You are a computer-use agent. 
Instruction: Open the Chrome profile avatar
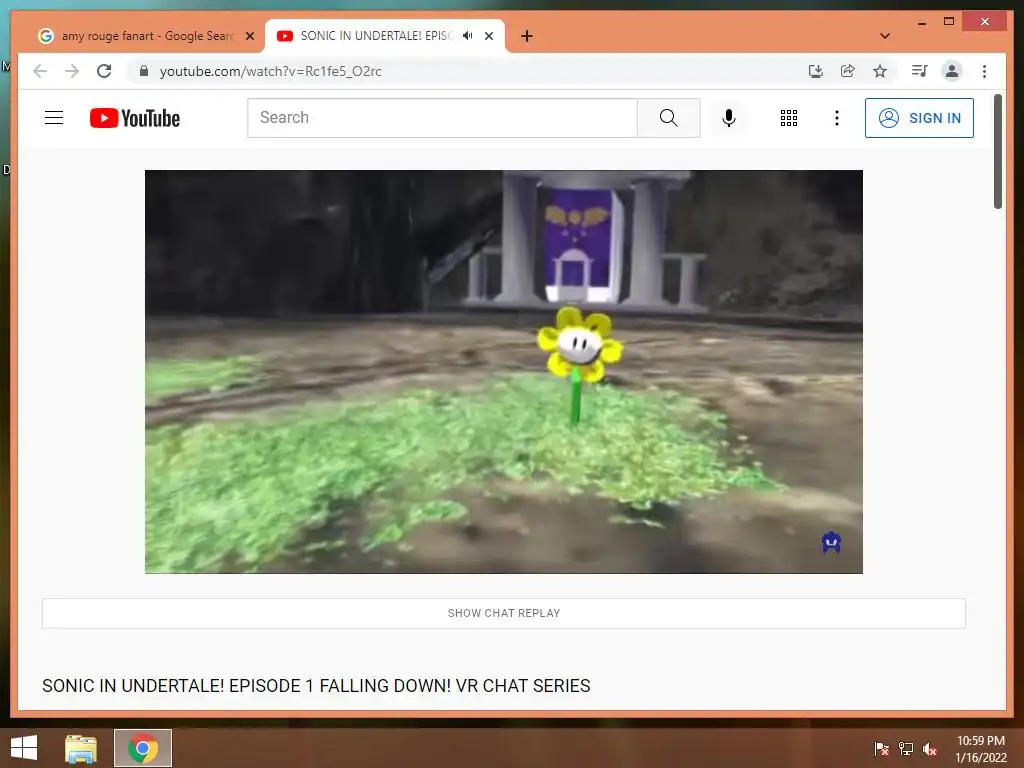pyautogui.click(x=952, y=71)
